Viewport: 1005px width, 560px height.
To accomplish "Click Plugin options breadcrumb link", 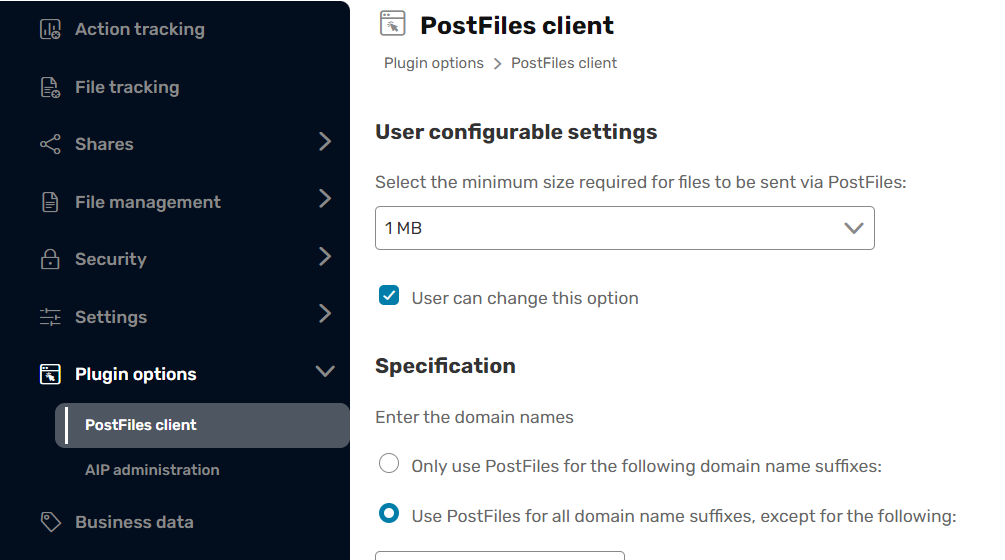I will pos(434,63).
